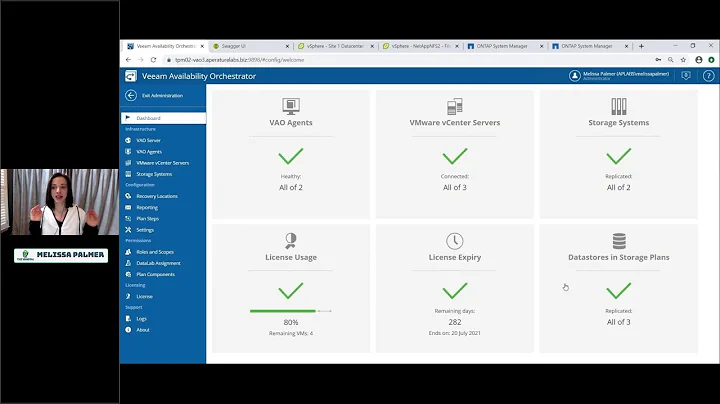The height and width of the screenshot is (404, 720).
Task: Click the VAO Server globe icon
Action: pyautogui.click(x=128, y=140)
